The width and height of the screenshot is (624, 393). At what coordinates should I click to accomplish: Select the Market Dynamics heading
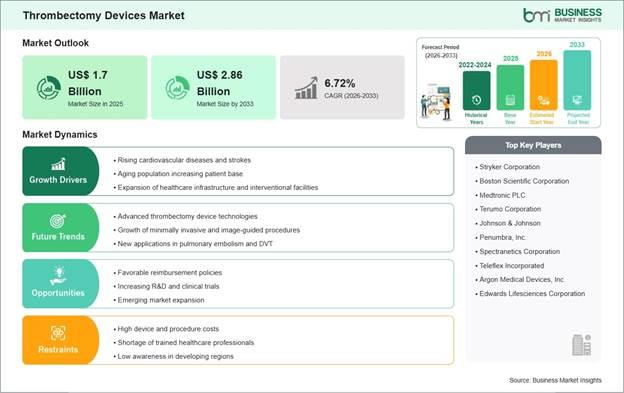coord(60,134)
